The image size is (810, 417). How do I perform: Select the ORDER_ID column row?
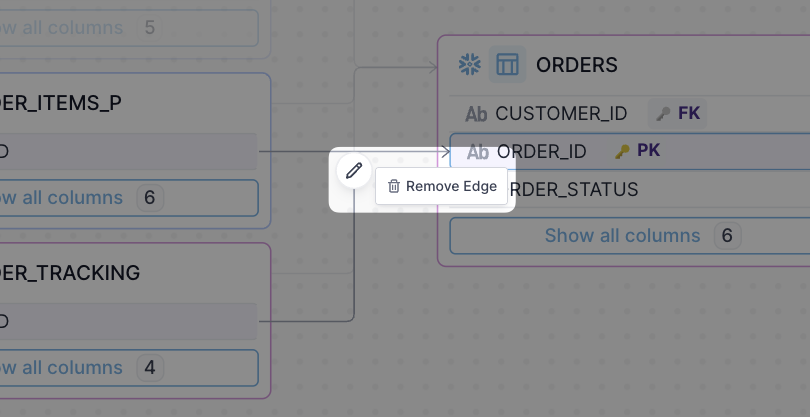(630, 151)
